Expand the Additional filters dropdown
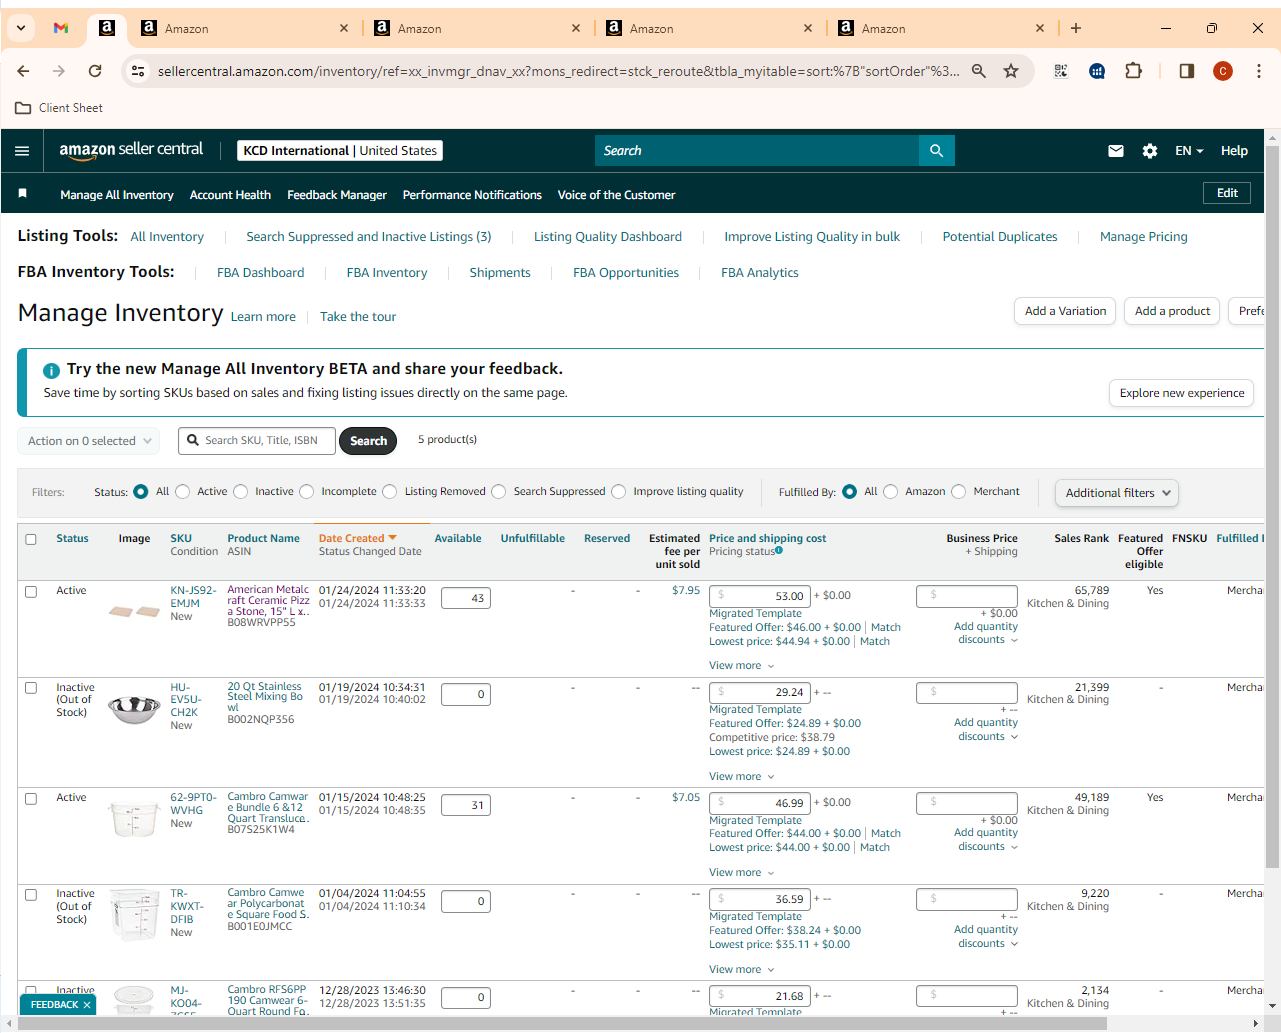Image resolution: width=1281 pixels, height=1033 pixels. [1117, 493]
